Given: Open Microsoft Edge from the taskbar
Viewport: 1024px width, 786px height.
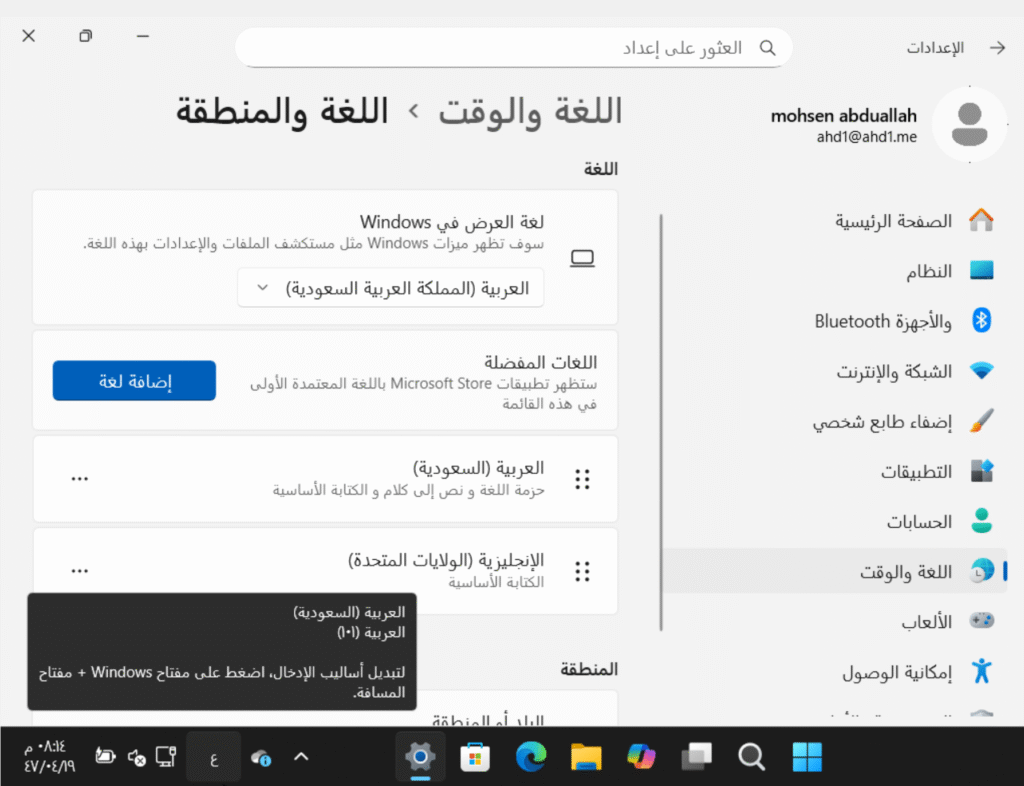Looking at the screenshot, I should point(531,758).
